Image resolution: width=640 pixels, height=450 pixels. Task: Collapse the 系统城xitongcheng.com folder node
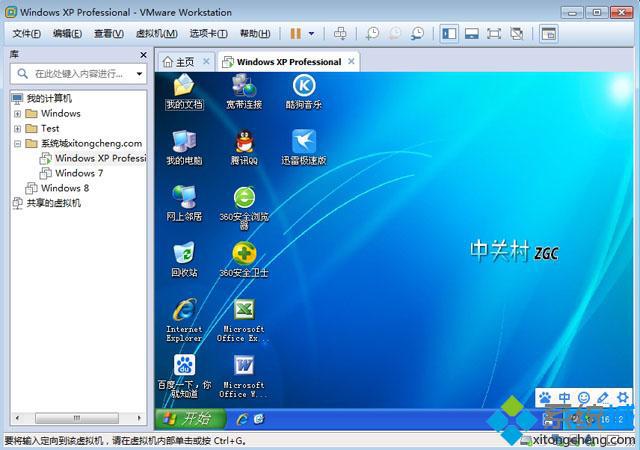(17, 143)
